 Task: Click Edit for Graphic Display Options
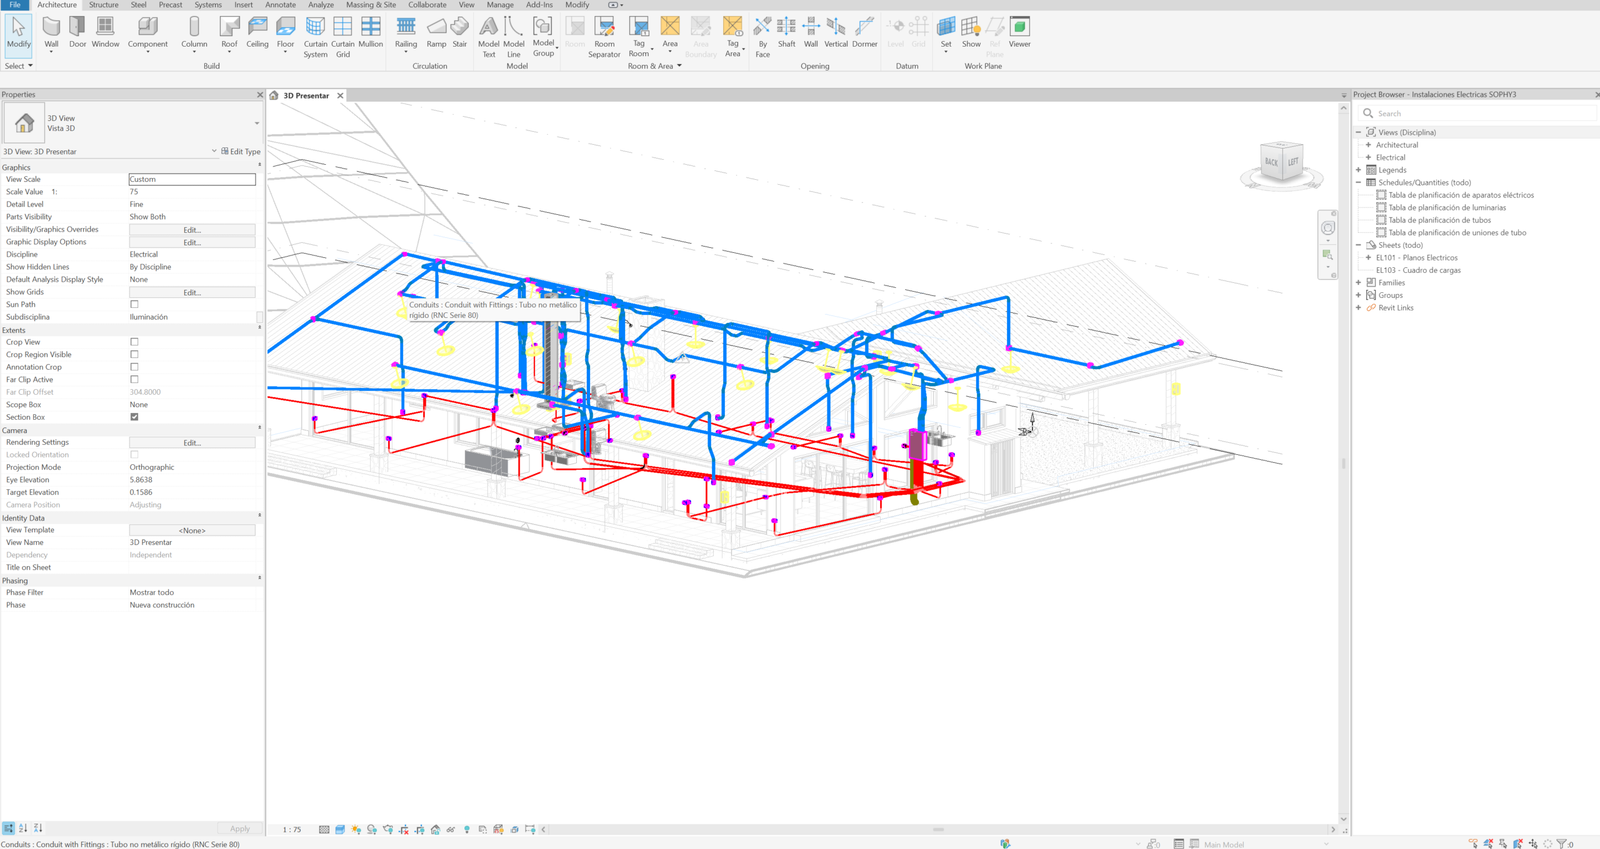tap(192, 242)
